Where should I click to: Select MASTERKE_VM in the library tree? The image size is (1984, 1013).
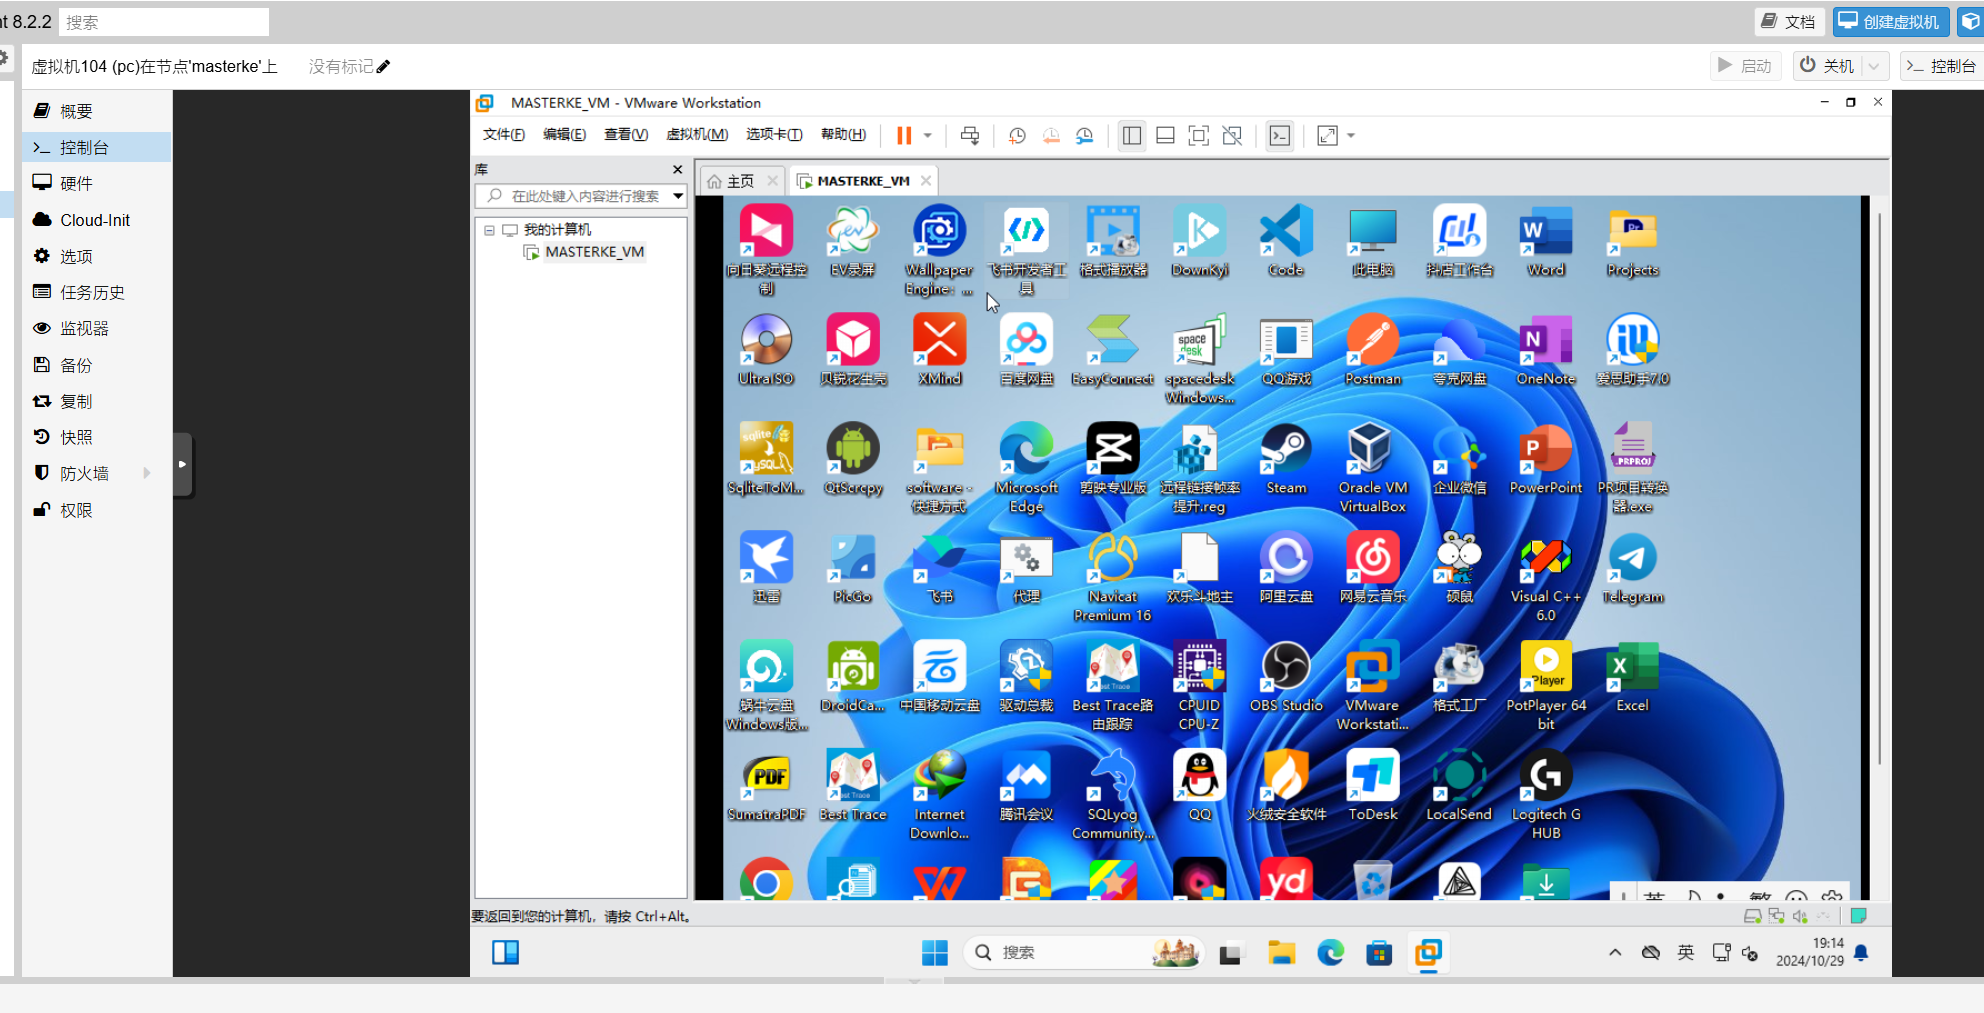594,252
